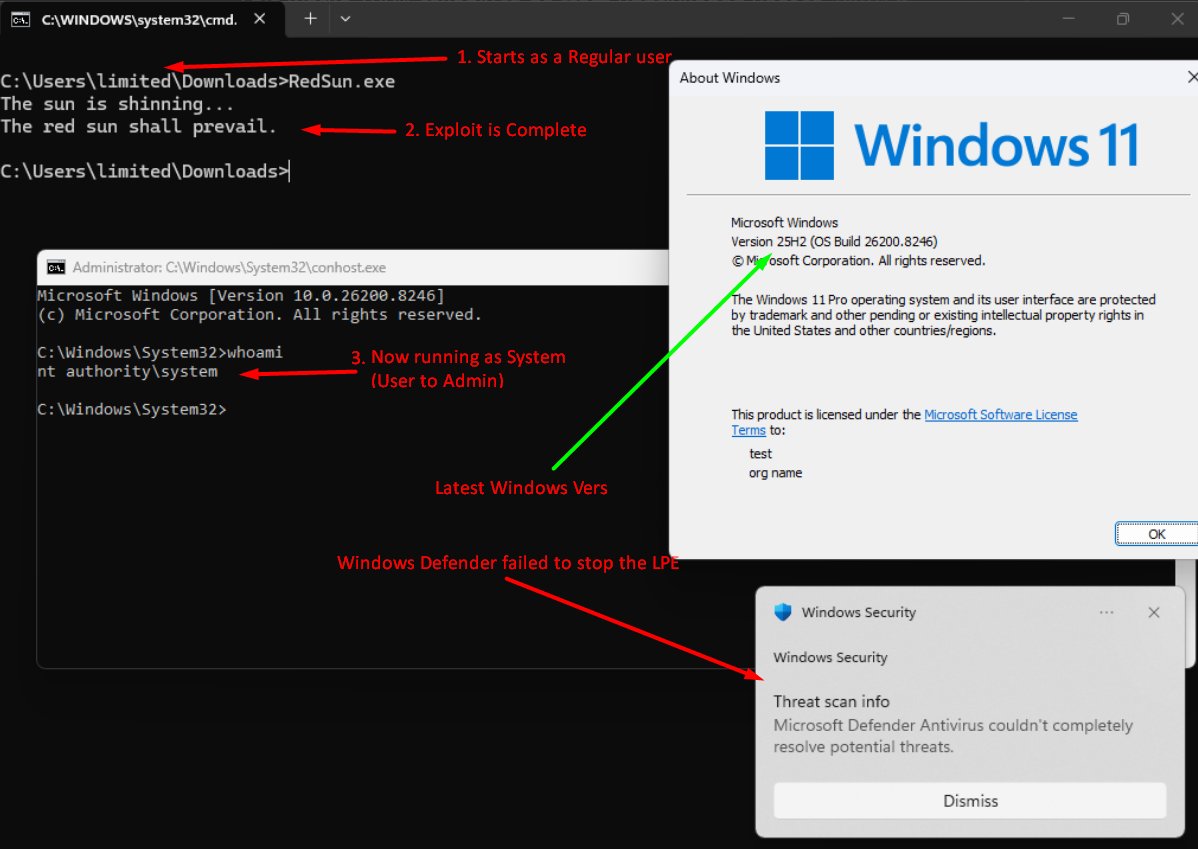
Task: Click OK in About Windows dialog
Action: [x=1156, y=534]
